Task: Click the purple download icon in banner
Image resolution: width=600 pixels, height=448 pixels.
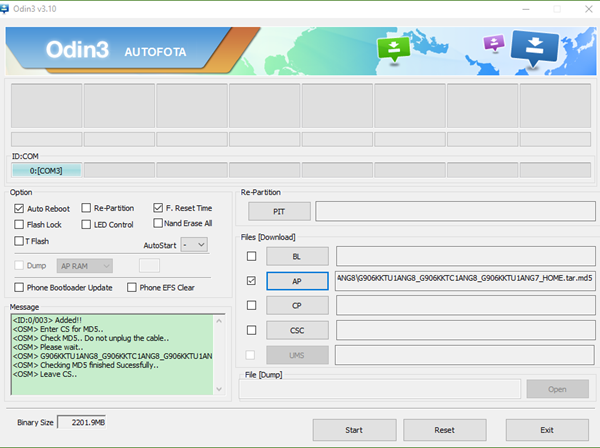Action: (494, 43)
